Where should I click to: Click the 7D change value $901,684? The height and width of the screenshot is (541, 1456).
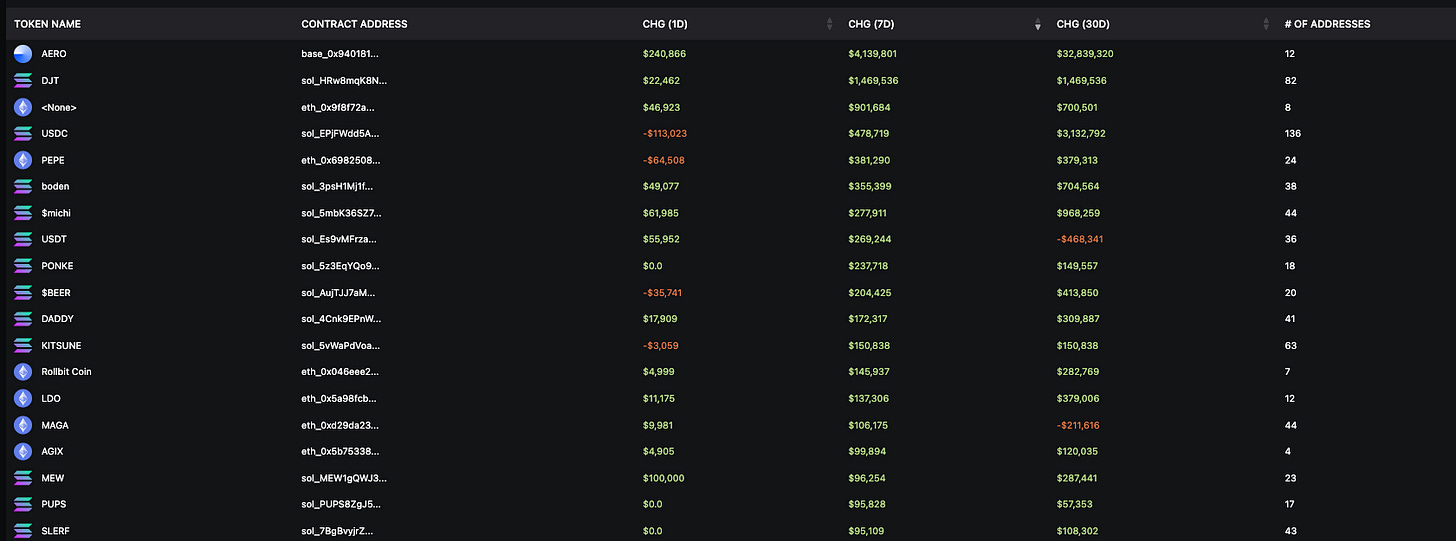[x=870, y=107]
